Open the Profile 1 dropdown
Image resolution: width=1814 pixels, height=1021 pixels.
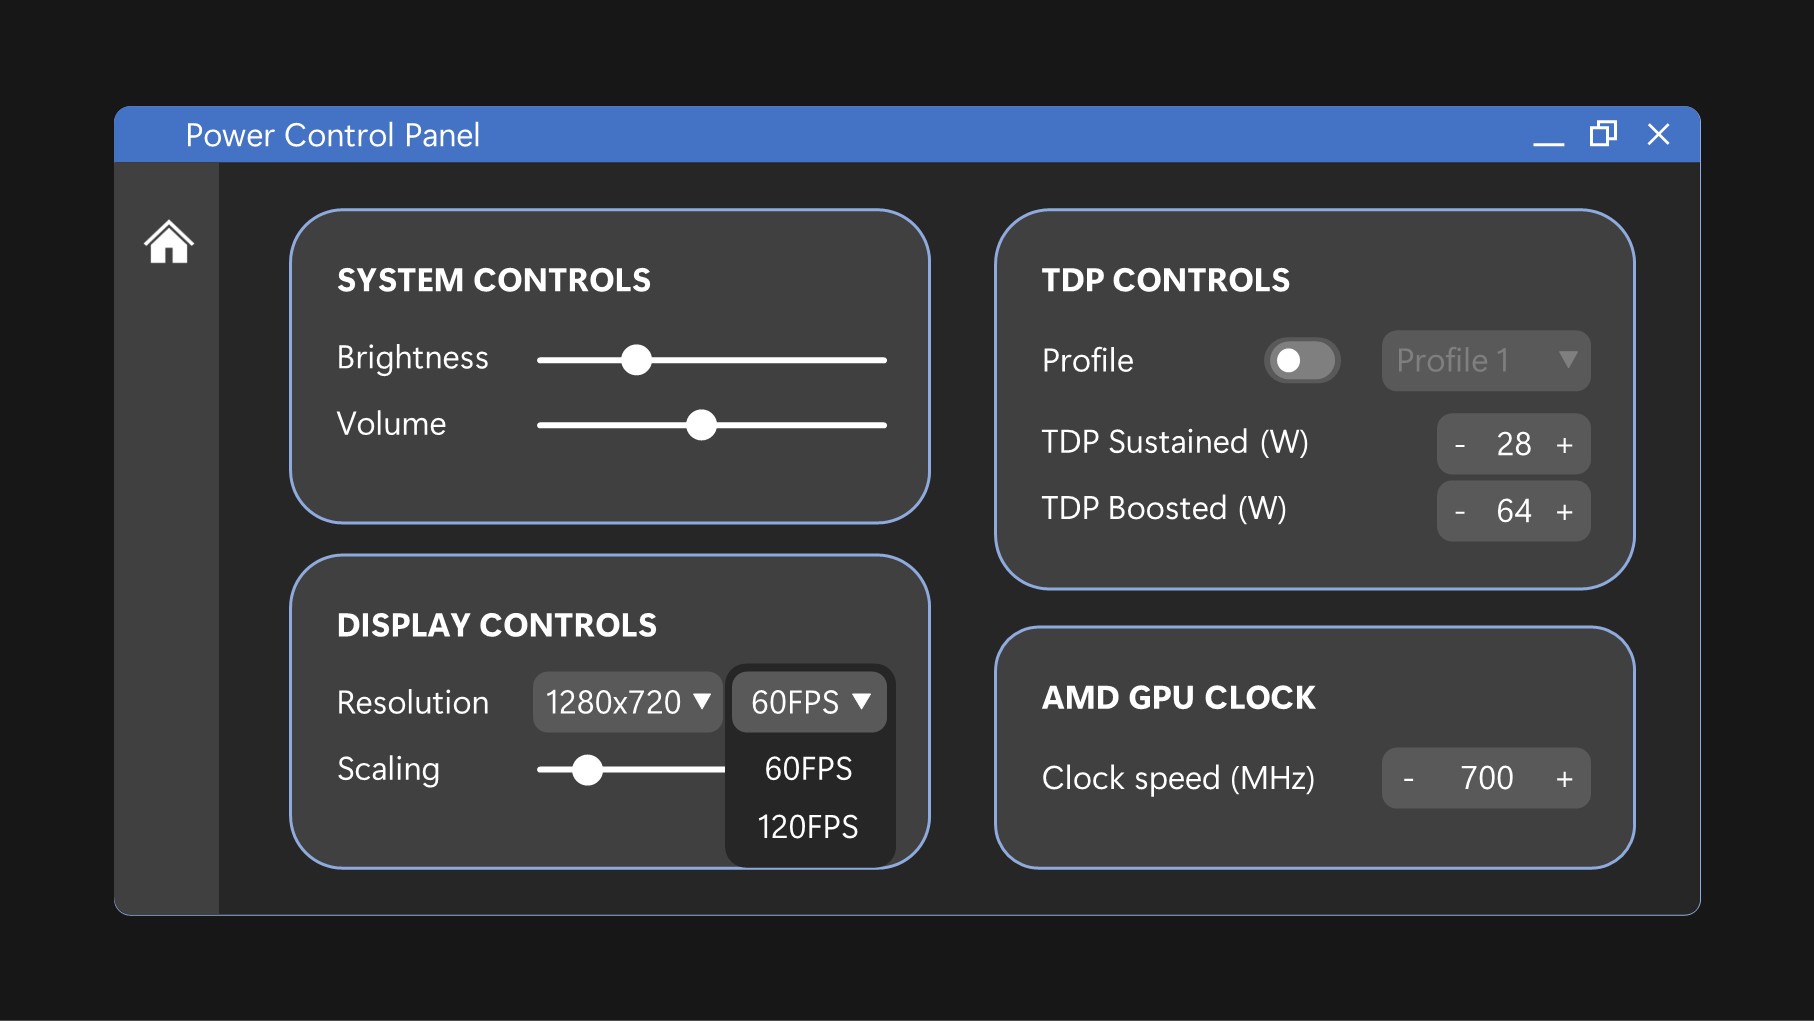pyautogui.click(x=1485, y=360)
